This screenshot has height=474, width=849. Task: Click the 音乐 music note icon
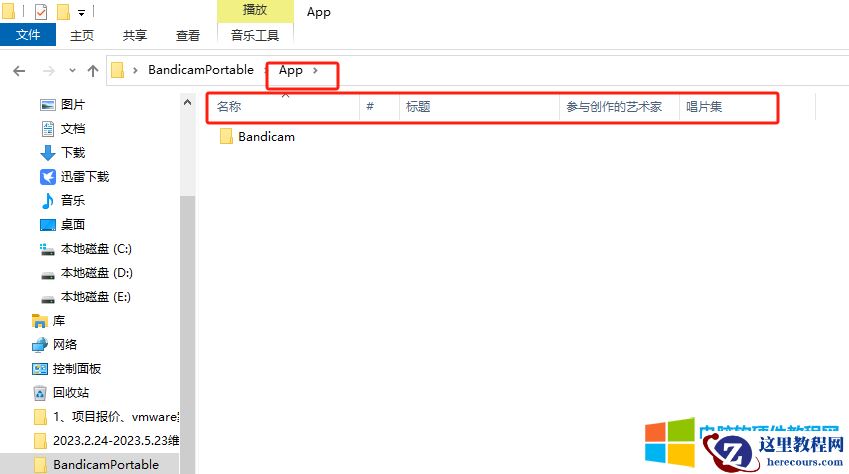tap(48, 200)
